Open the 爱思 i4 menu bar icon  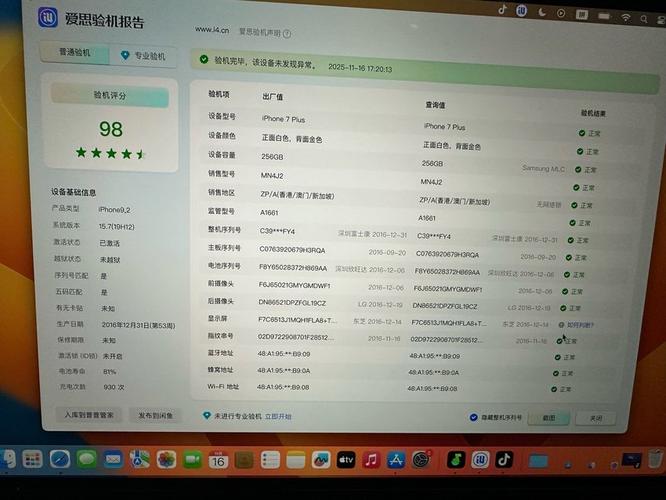pos(522,11)
